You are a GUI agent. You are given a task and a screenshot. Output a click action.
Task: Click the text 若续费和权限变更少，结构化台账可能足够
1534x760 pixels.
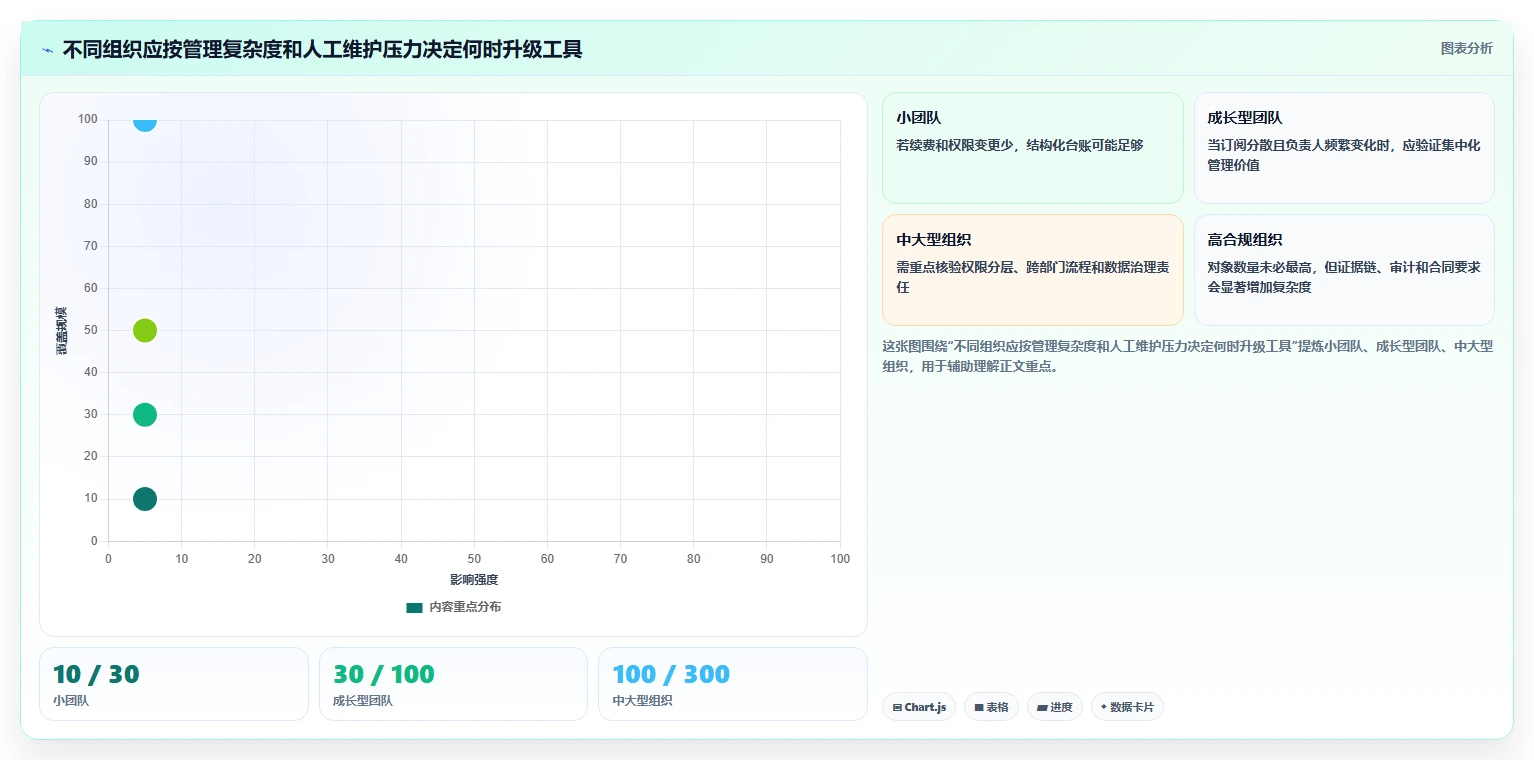point(1019,145)
